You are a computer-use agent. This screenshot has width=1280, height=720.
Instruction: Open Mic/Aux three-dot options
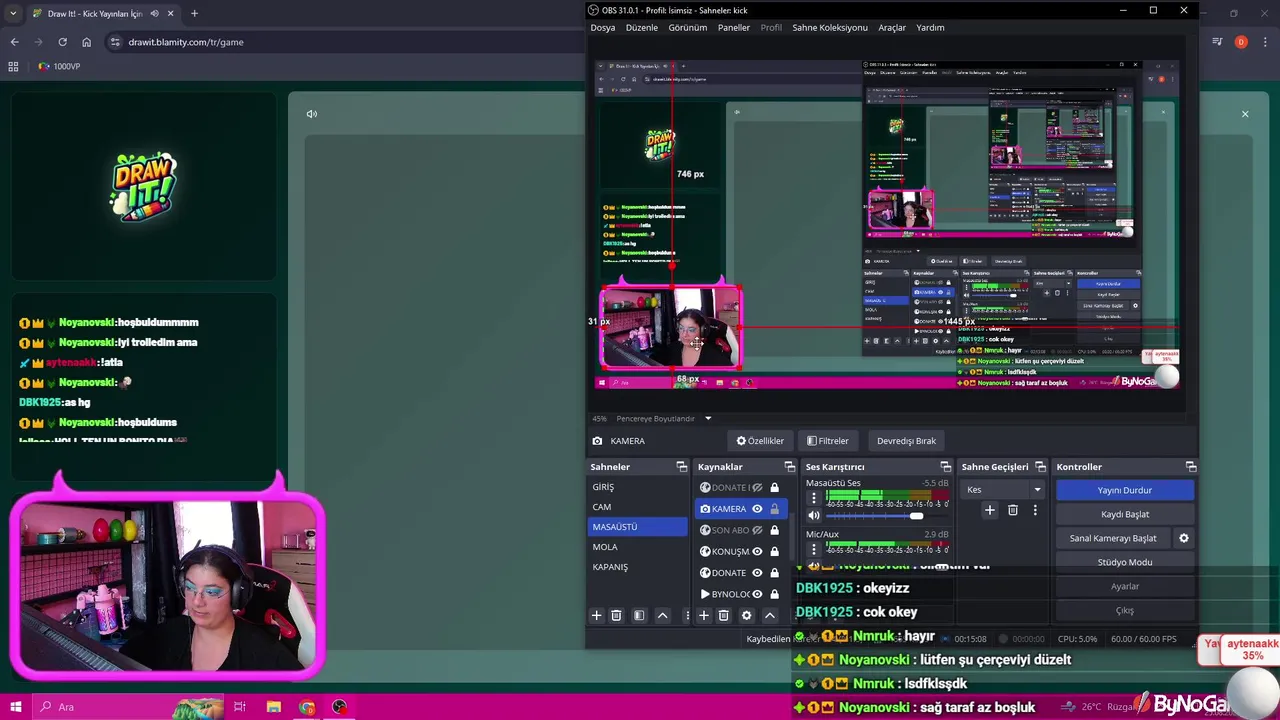click(x=814, y=549)
